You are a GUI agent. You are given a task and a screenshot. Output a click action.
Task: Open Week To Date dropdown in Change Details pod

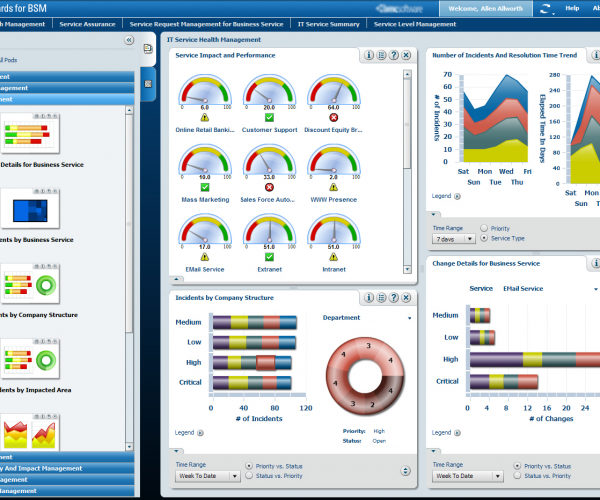click(468, 476)
